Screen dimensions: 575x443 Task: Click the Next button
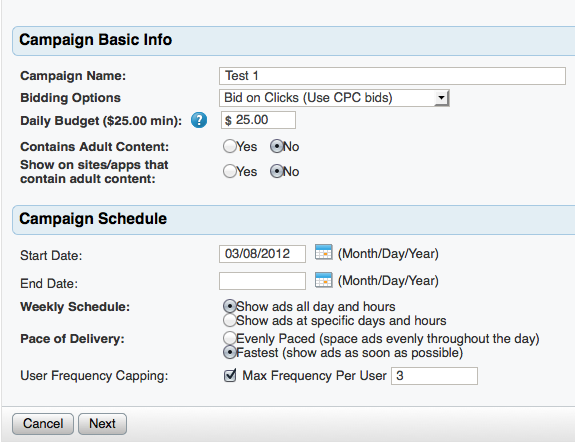tap(102, 424)
